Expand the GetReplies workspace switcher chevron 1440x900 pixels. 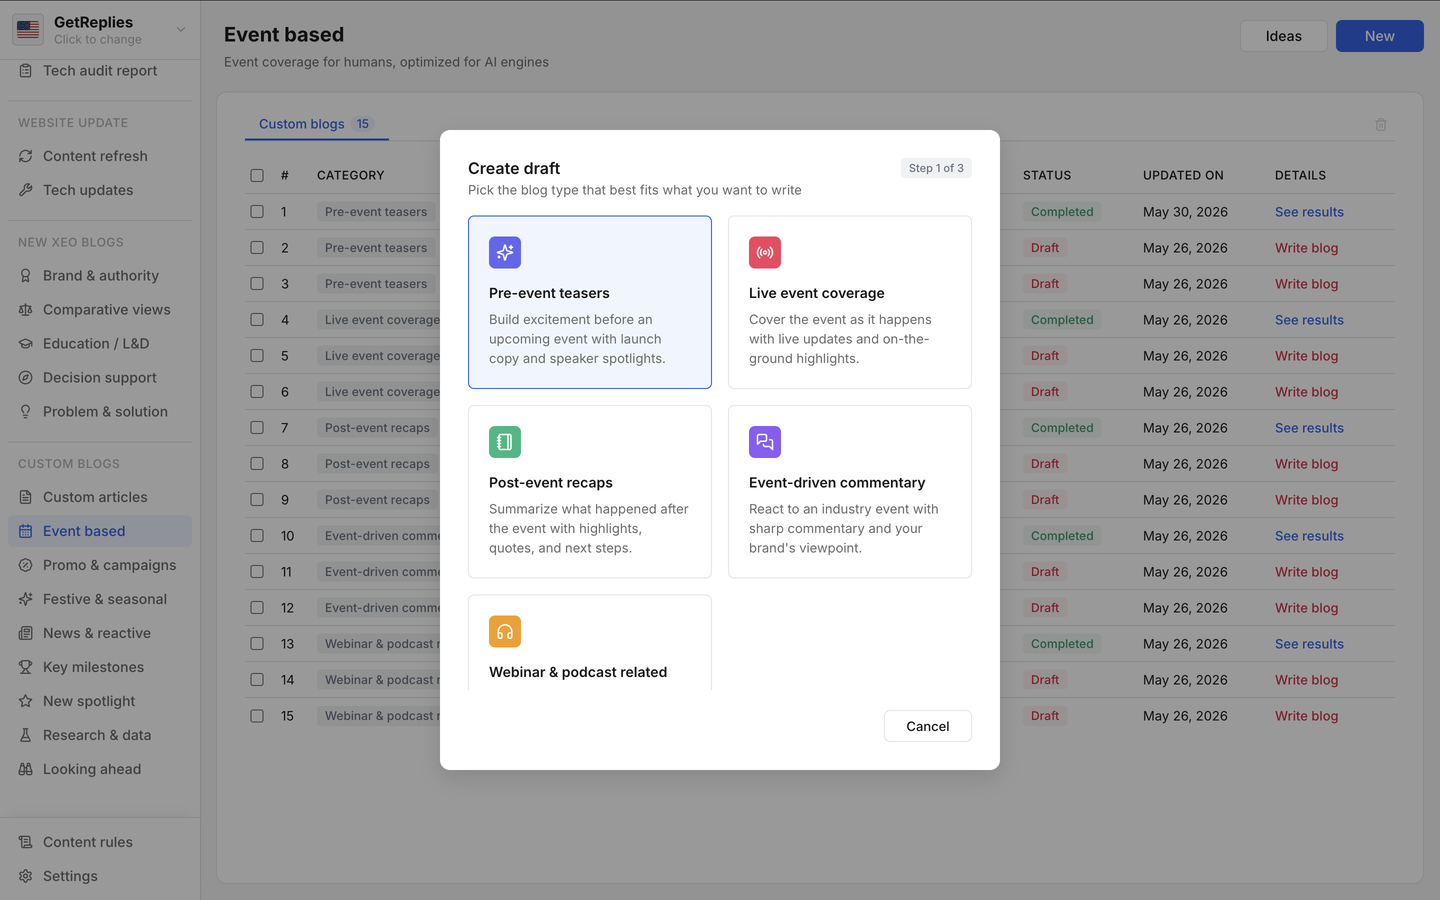tap(181, 30)
